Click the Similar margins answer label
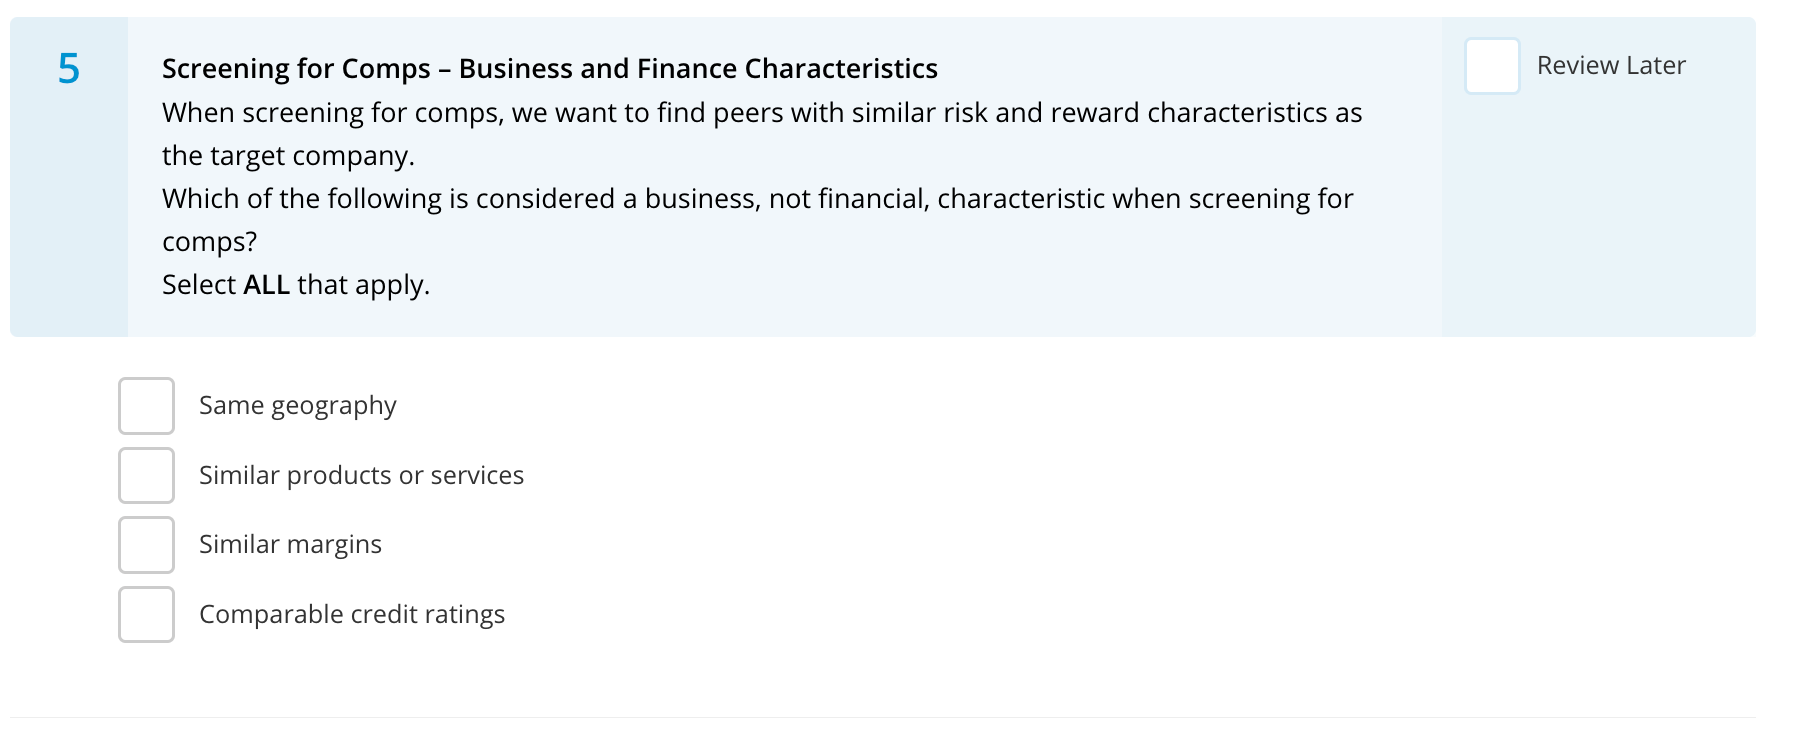Screen dimensions: 1806x732 289,544
